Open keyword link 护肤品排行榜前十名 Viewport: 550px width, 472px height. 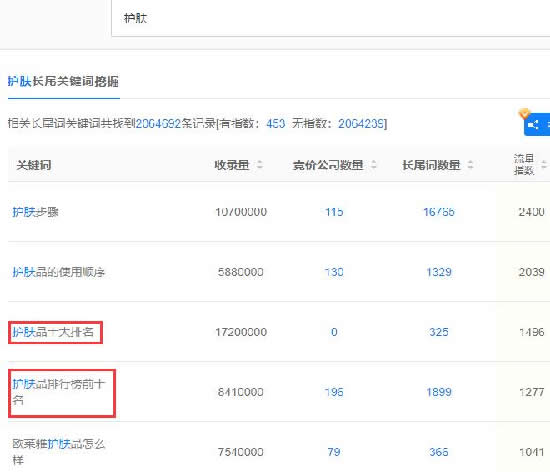point(59,392)
